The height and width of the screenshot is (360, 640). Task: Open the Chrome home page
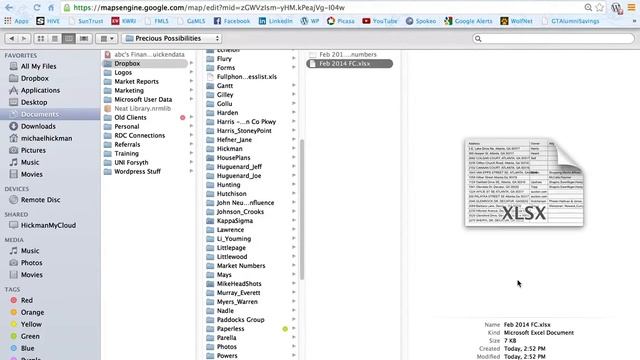51,7
